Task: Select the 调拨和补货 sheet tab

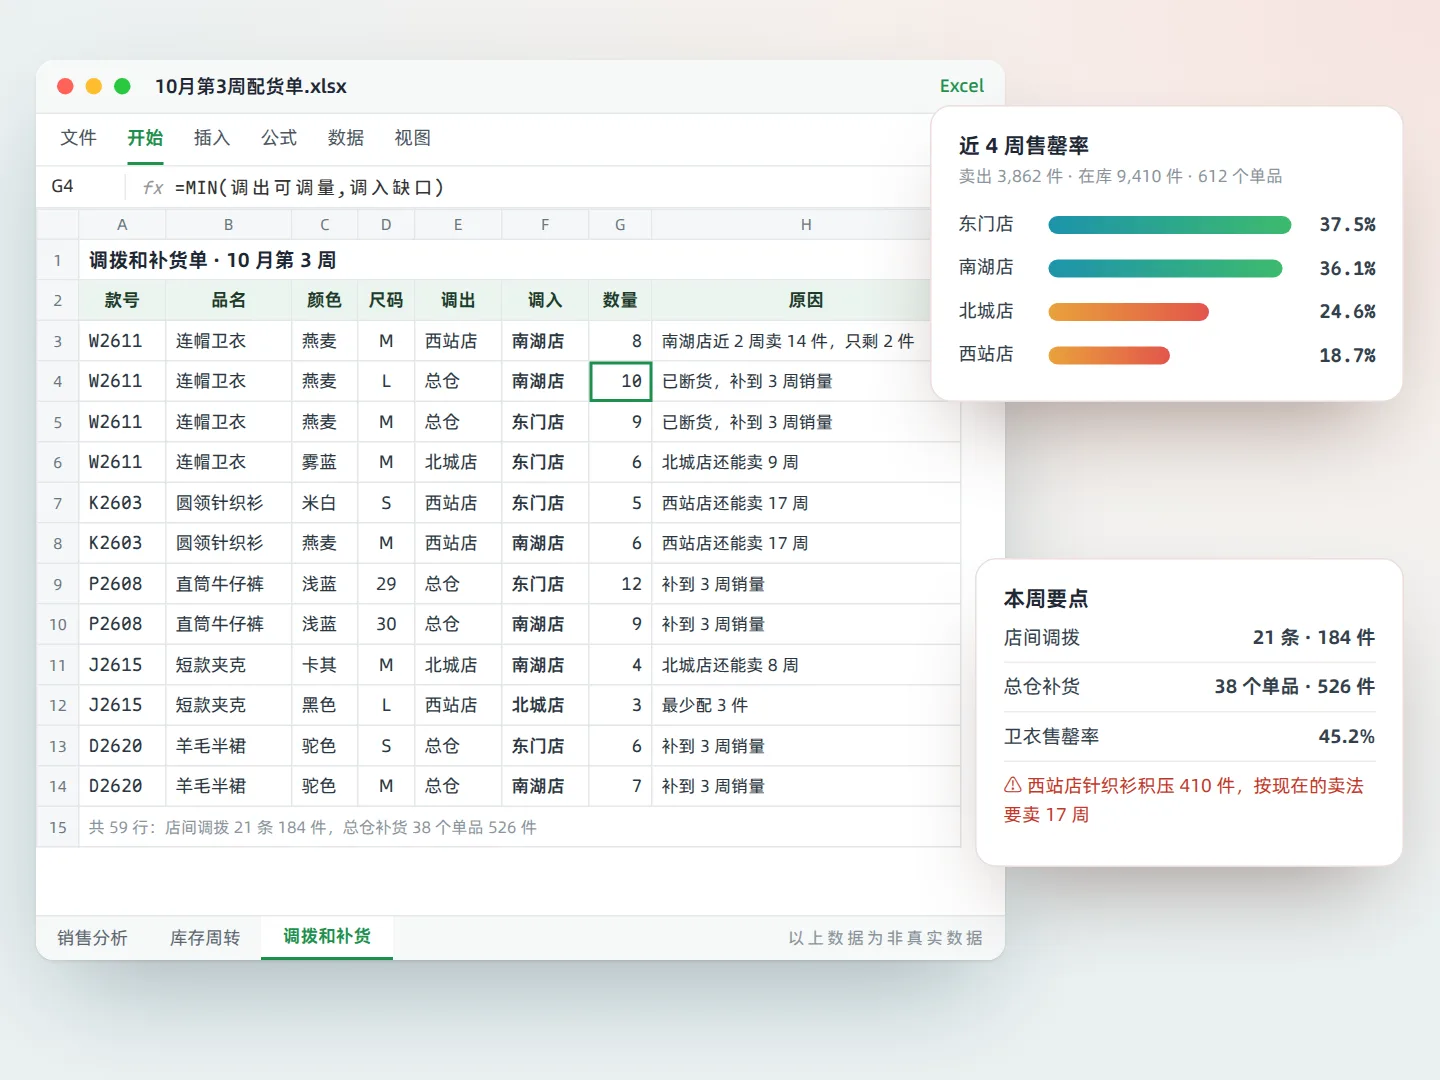Action: (327, 937)
